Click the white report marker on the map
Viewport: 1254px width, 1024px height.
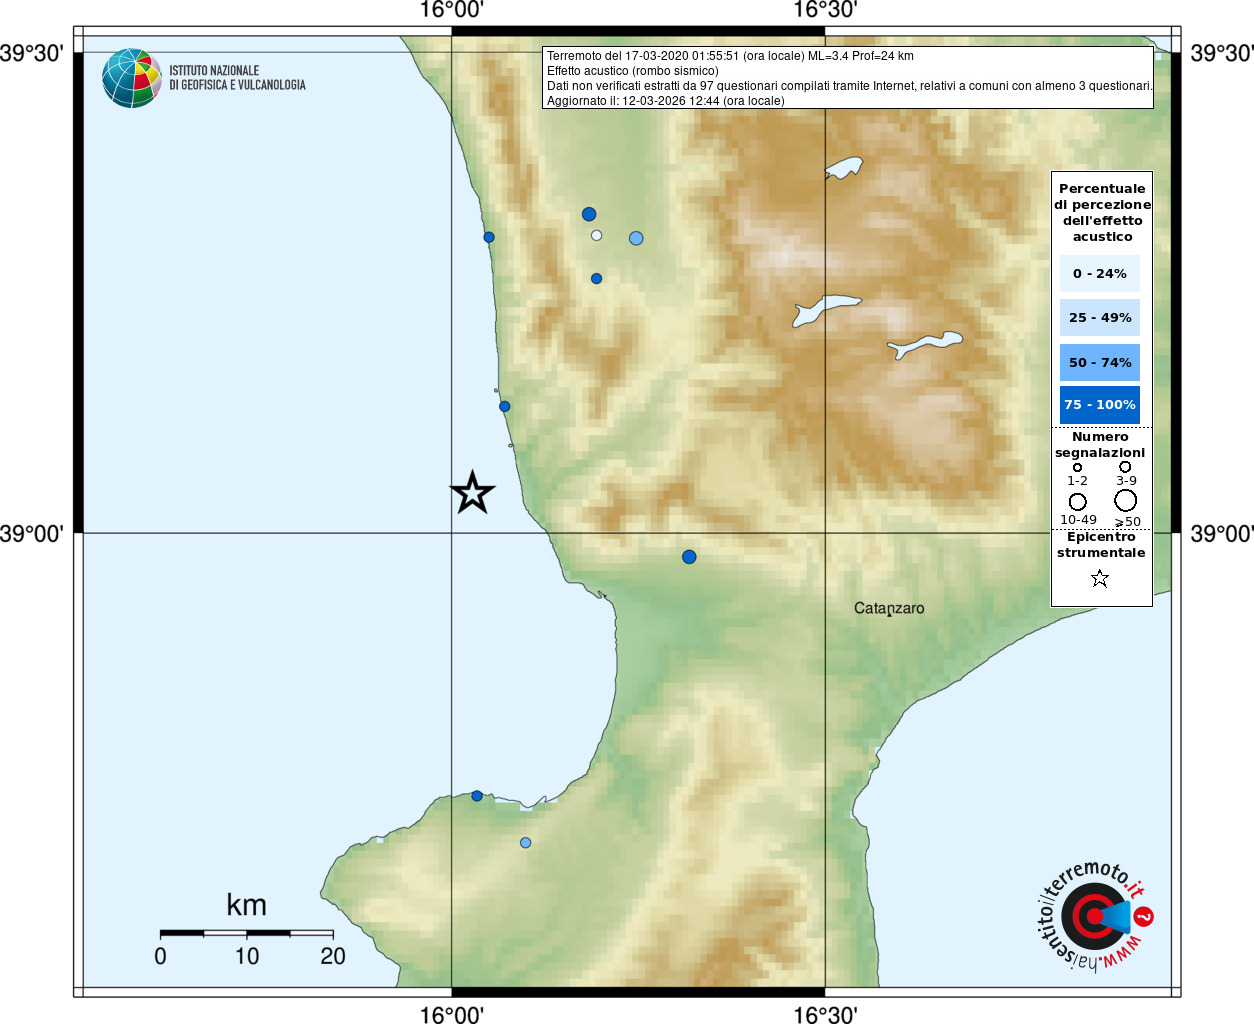coord(596,236)
